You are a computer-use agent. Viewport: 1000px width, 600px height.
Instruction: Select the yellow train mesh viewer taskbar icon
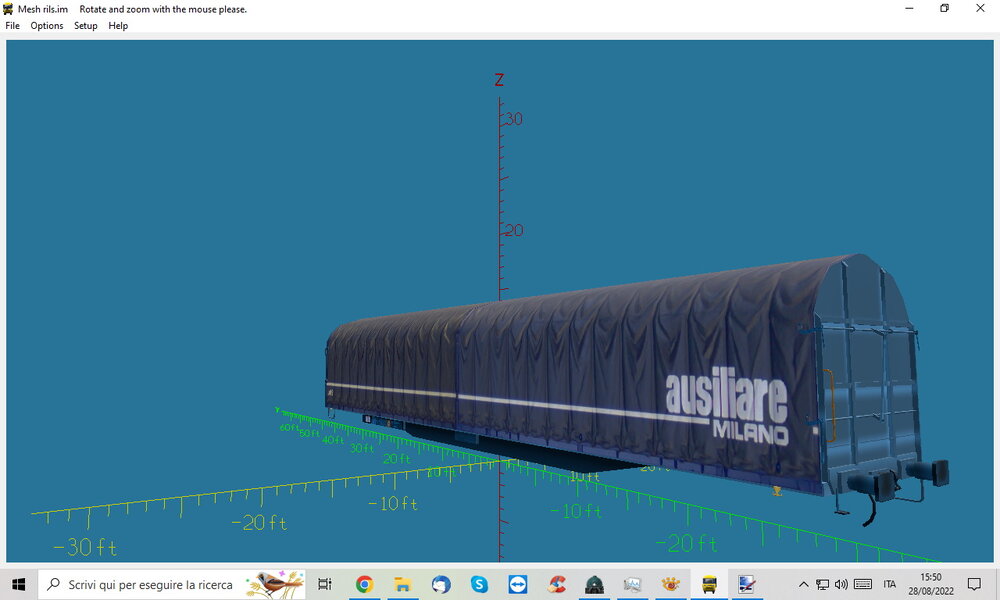[709, 584]
